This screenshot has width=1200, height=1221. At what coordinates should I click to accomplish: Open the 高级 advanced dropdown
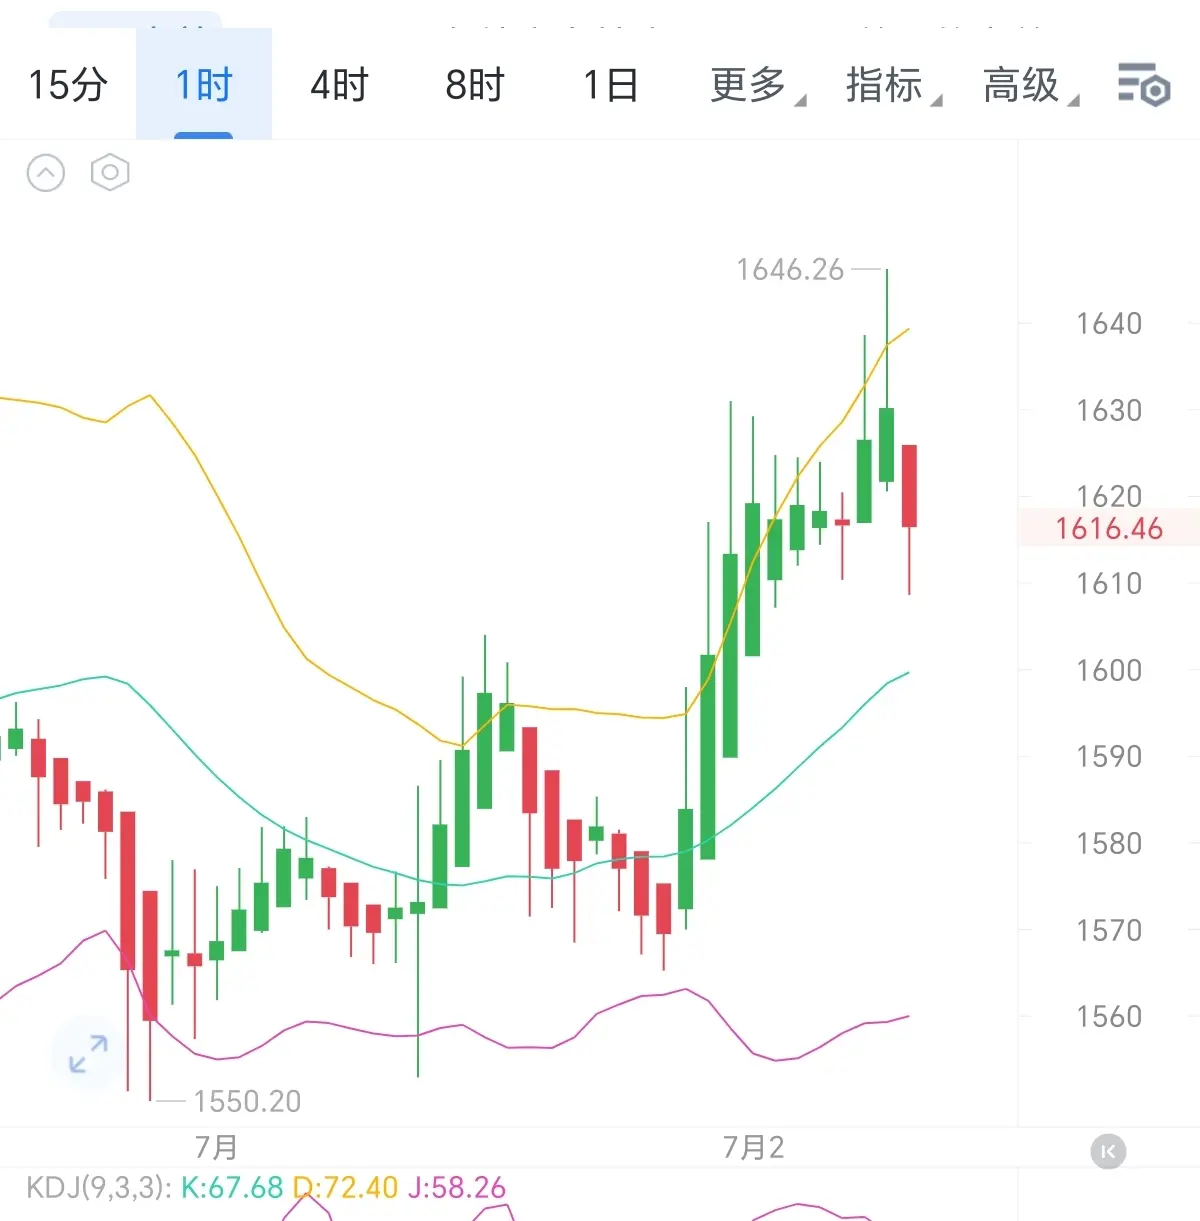click(x=1030, y=85)
